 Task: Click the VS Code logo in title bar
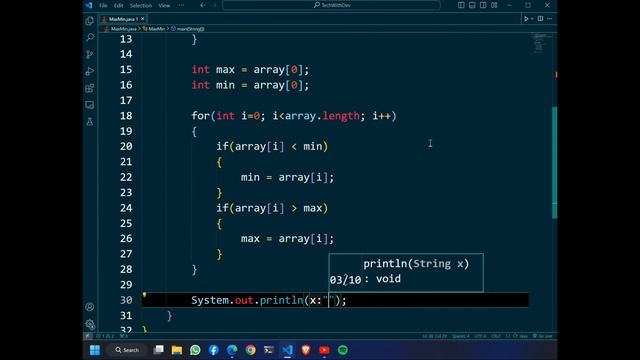[x=89, y=5]
